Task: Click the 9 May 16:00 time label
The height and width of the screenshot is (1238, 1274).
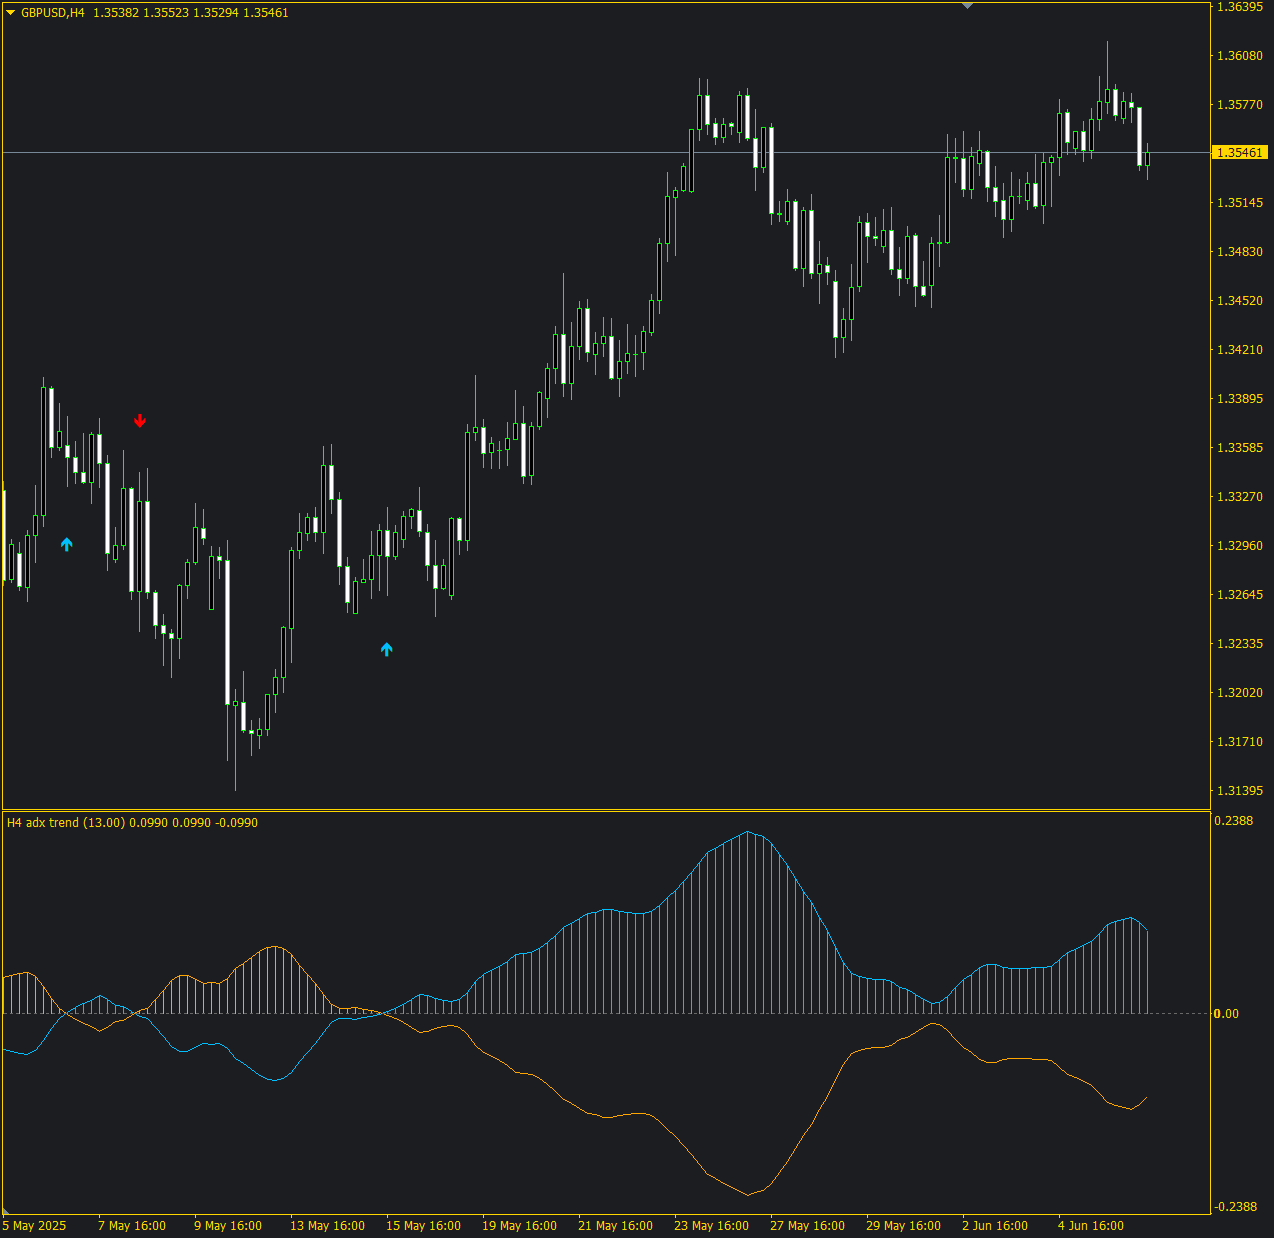Action: point(228,1226)
